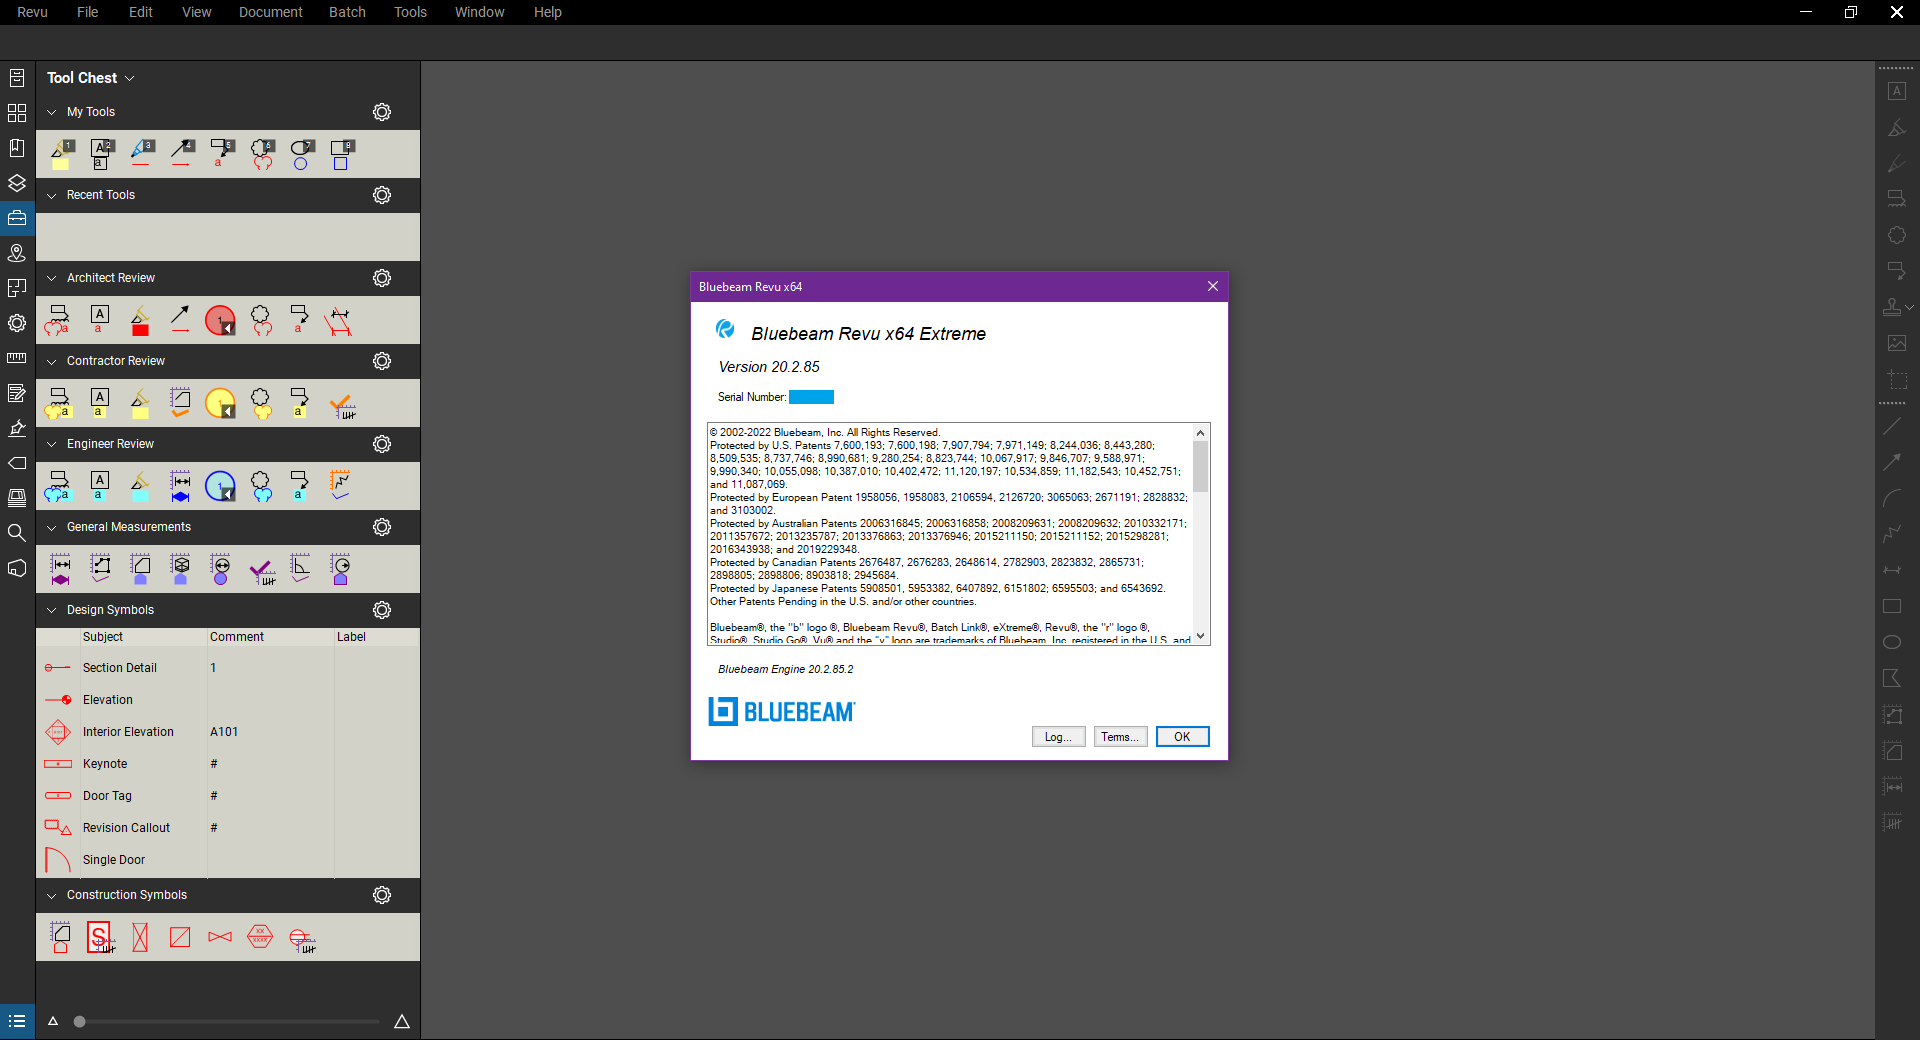The height and width of the screenshot is (1040, 1920).
Task: Select the blue square tool in My Tools
Action: pos(342,154)
